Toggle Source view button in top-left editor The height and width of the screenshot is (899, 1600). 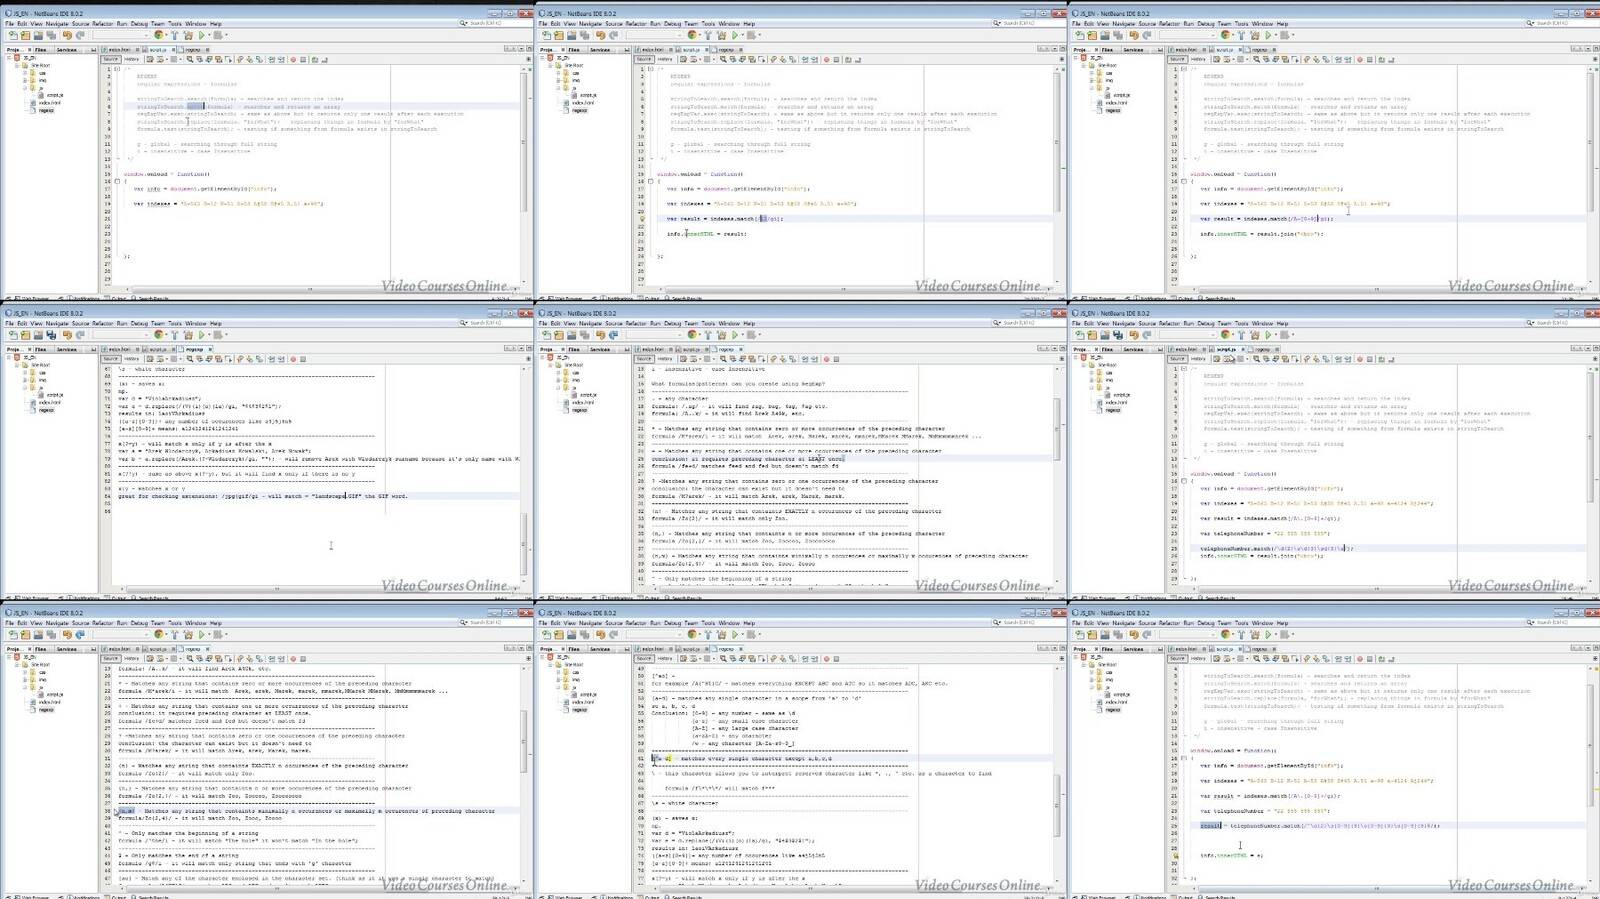(x=110, y=59)
